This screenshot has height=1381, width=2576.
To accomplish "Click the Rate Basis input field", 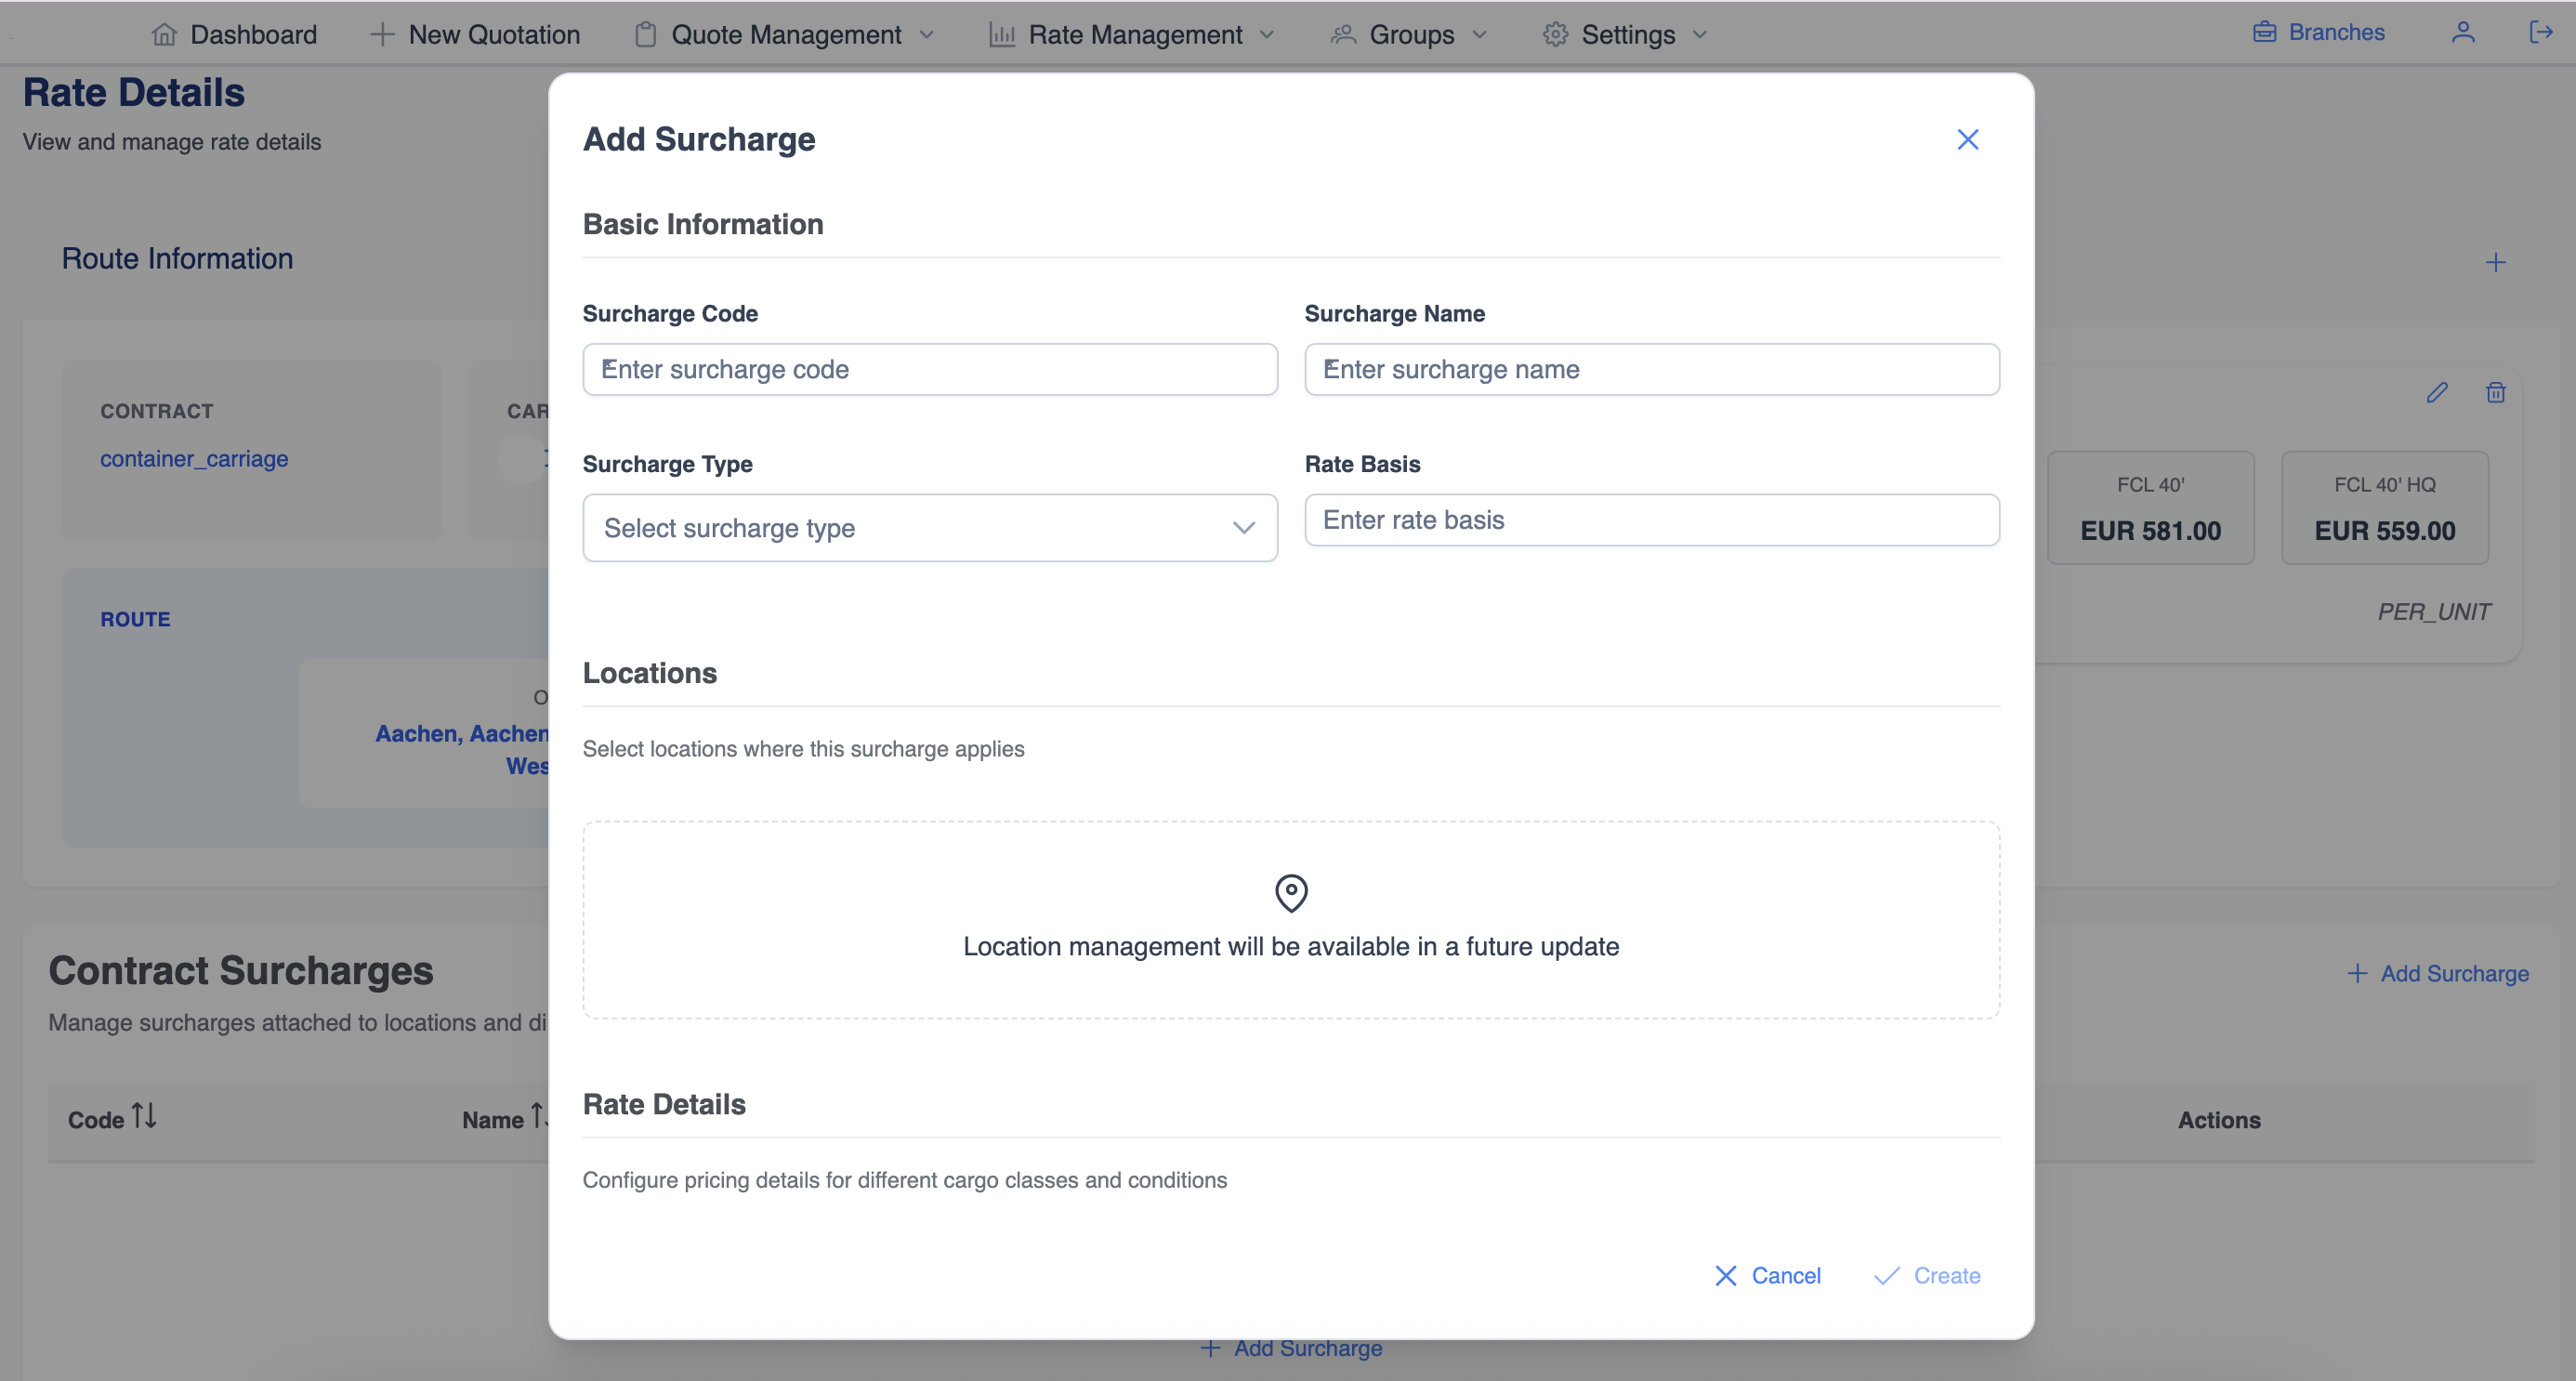I will (x=1651, y=520).
